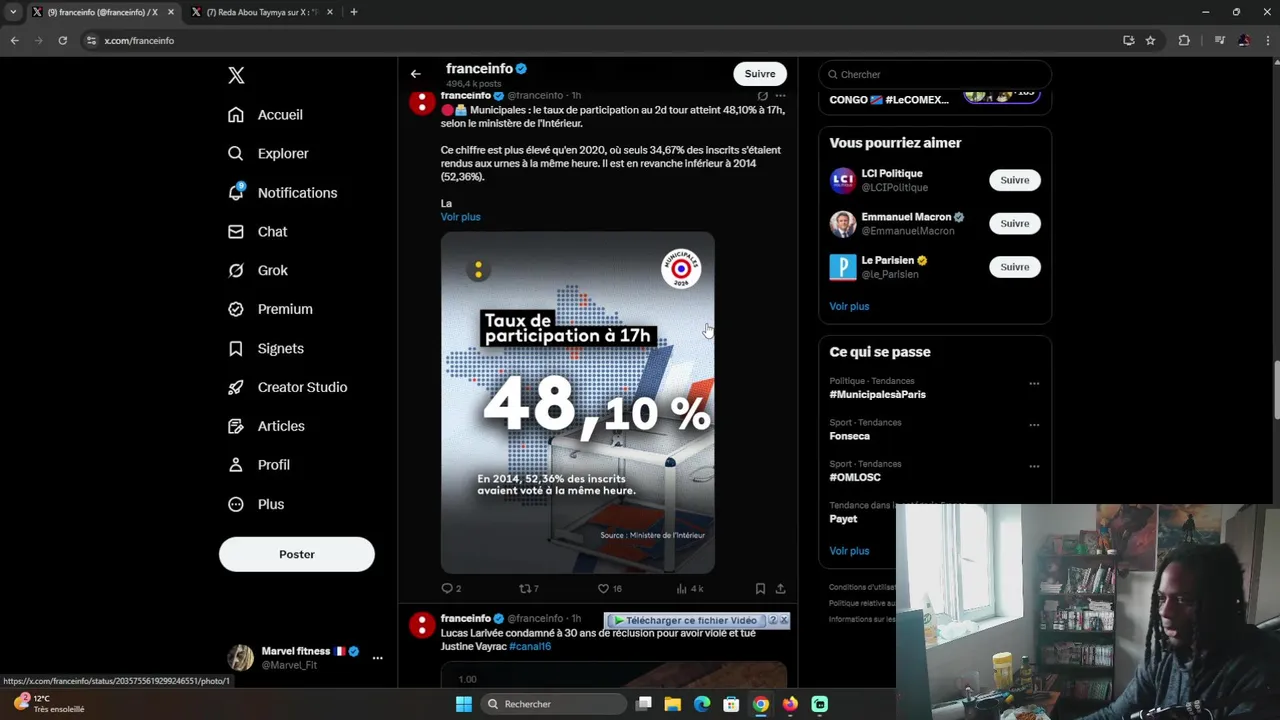Go back with the profile back arrow
The width and height of the screenshot is (1280, 720).
(416, 74)
